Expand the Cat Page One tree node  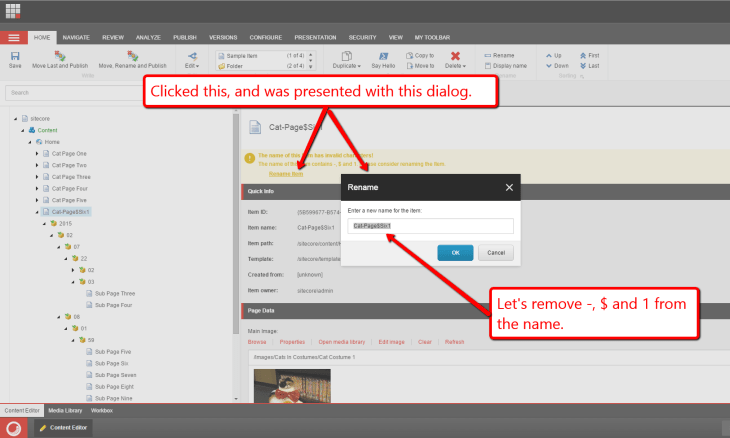tap(36, 153)
